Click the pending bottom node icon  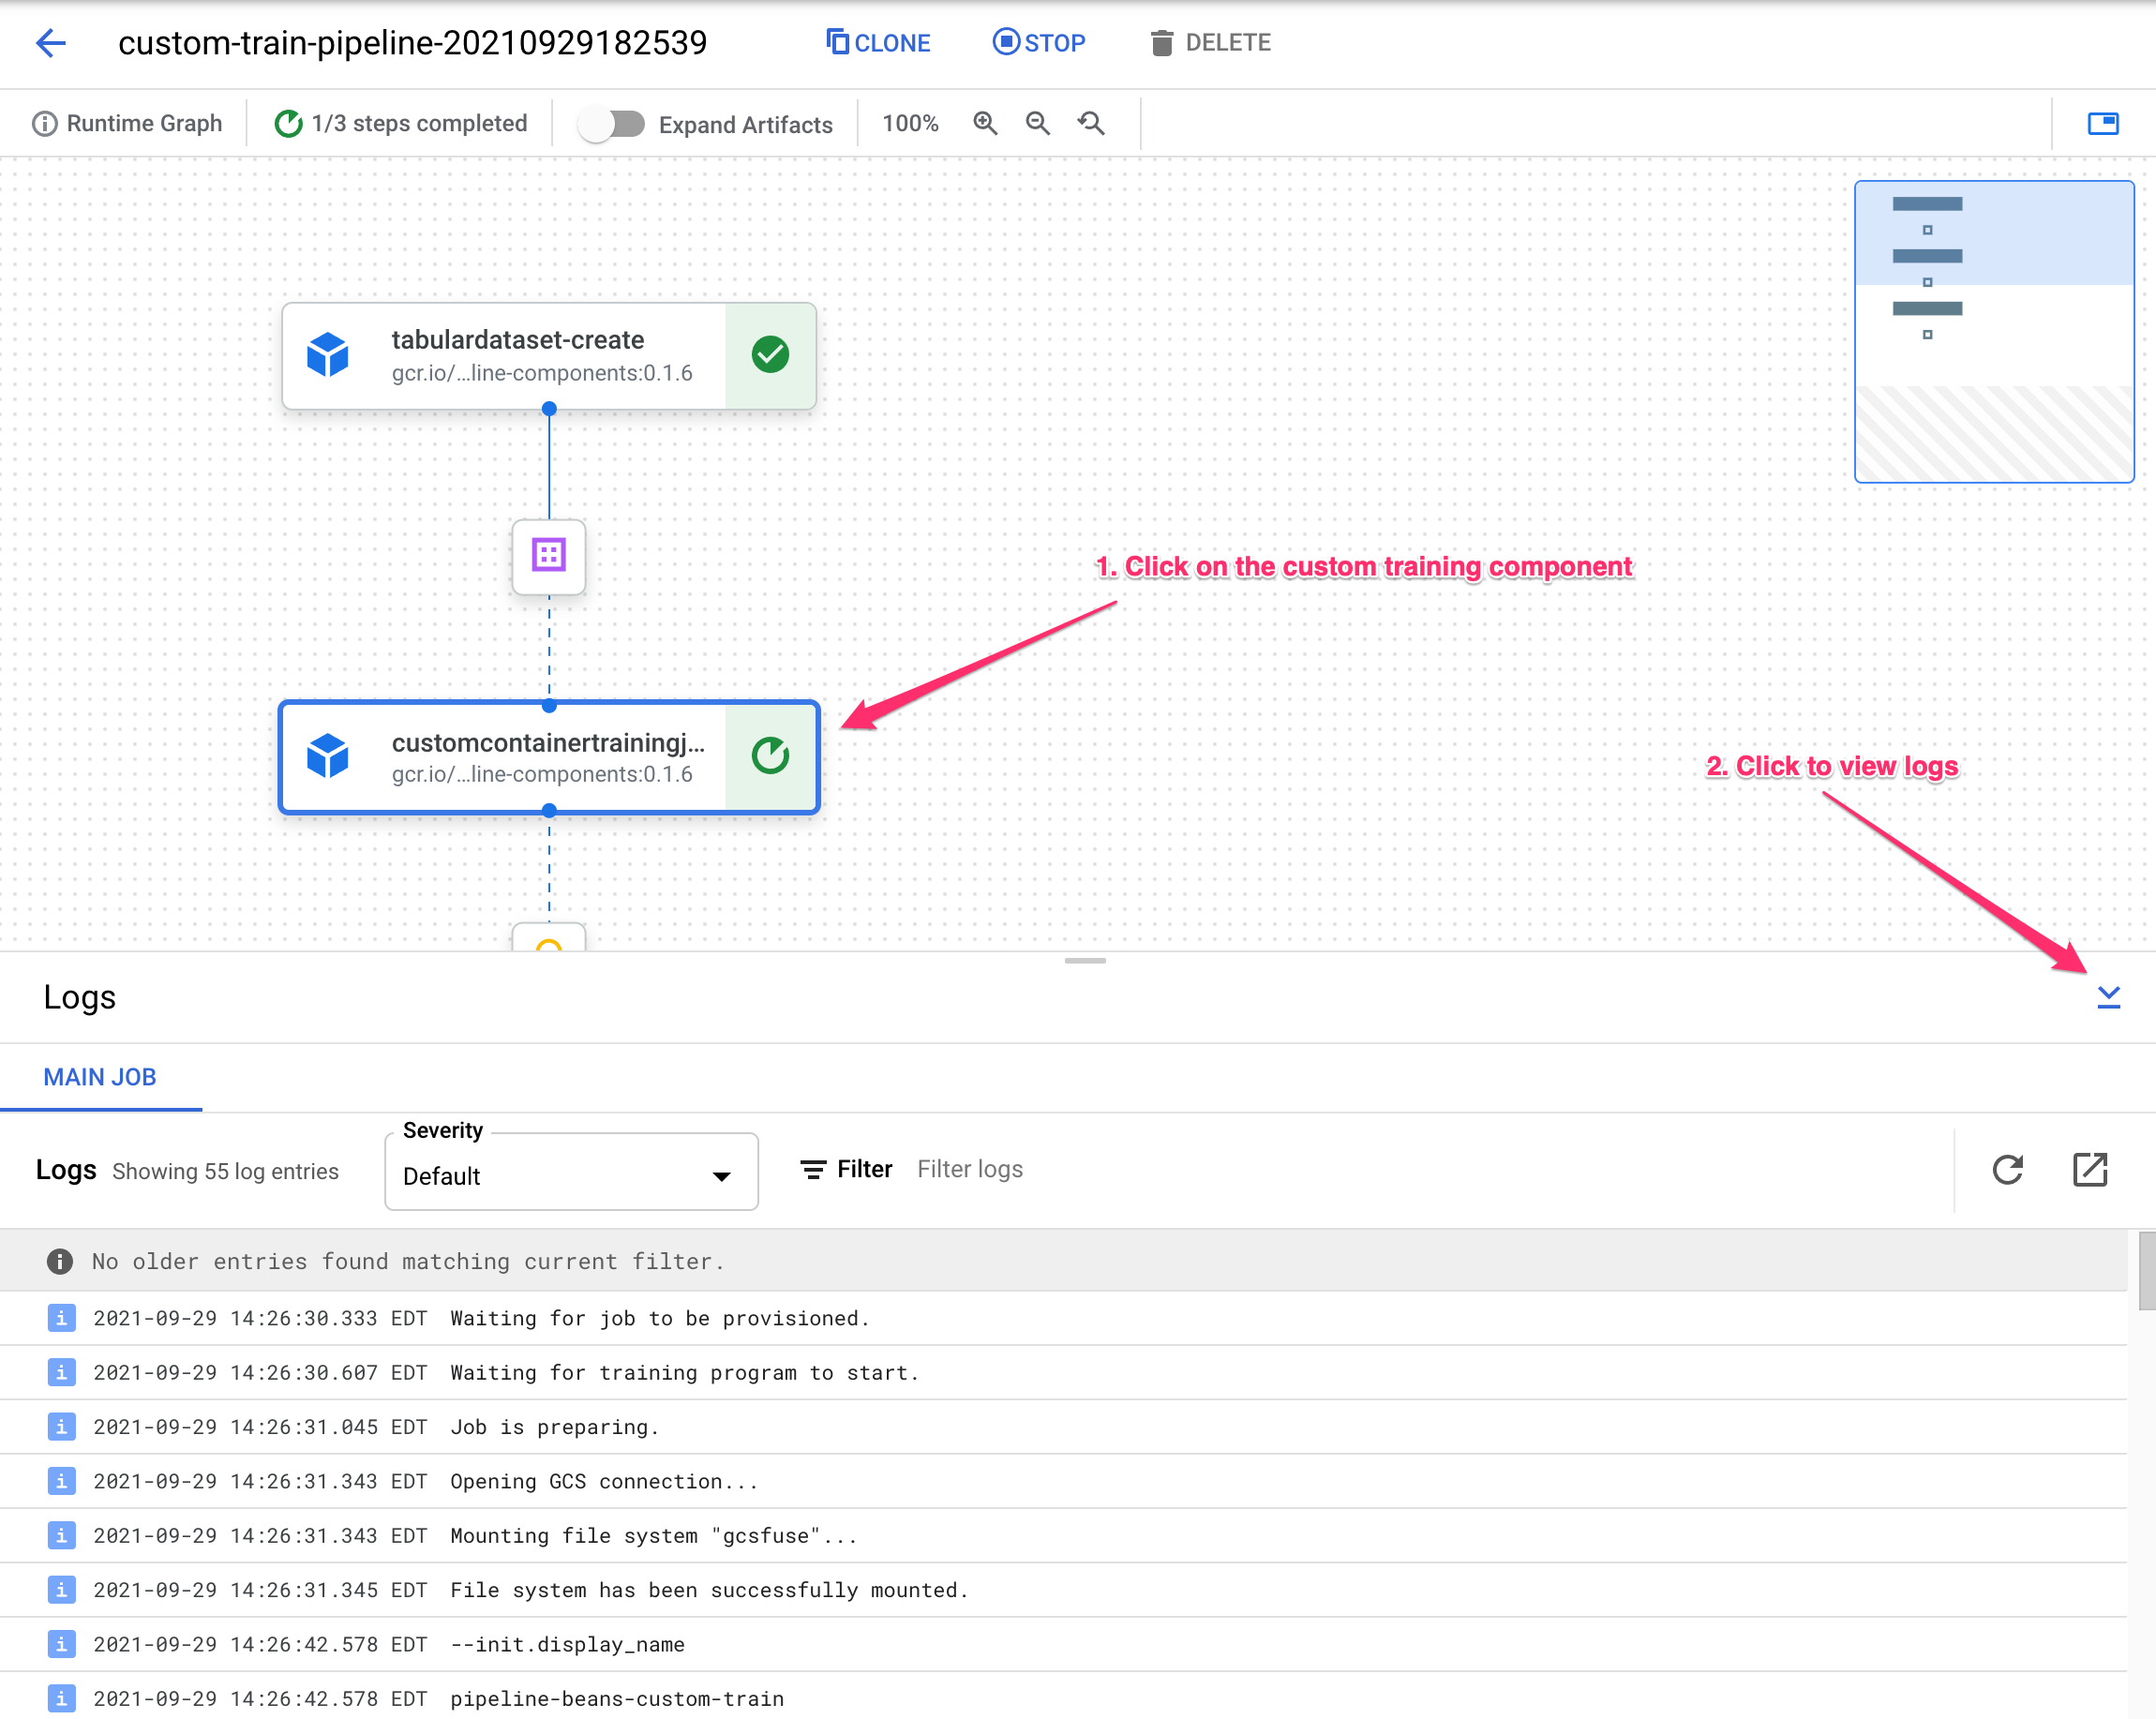click(x=549, y=940)
